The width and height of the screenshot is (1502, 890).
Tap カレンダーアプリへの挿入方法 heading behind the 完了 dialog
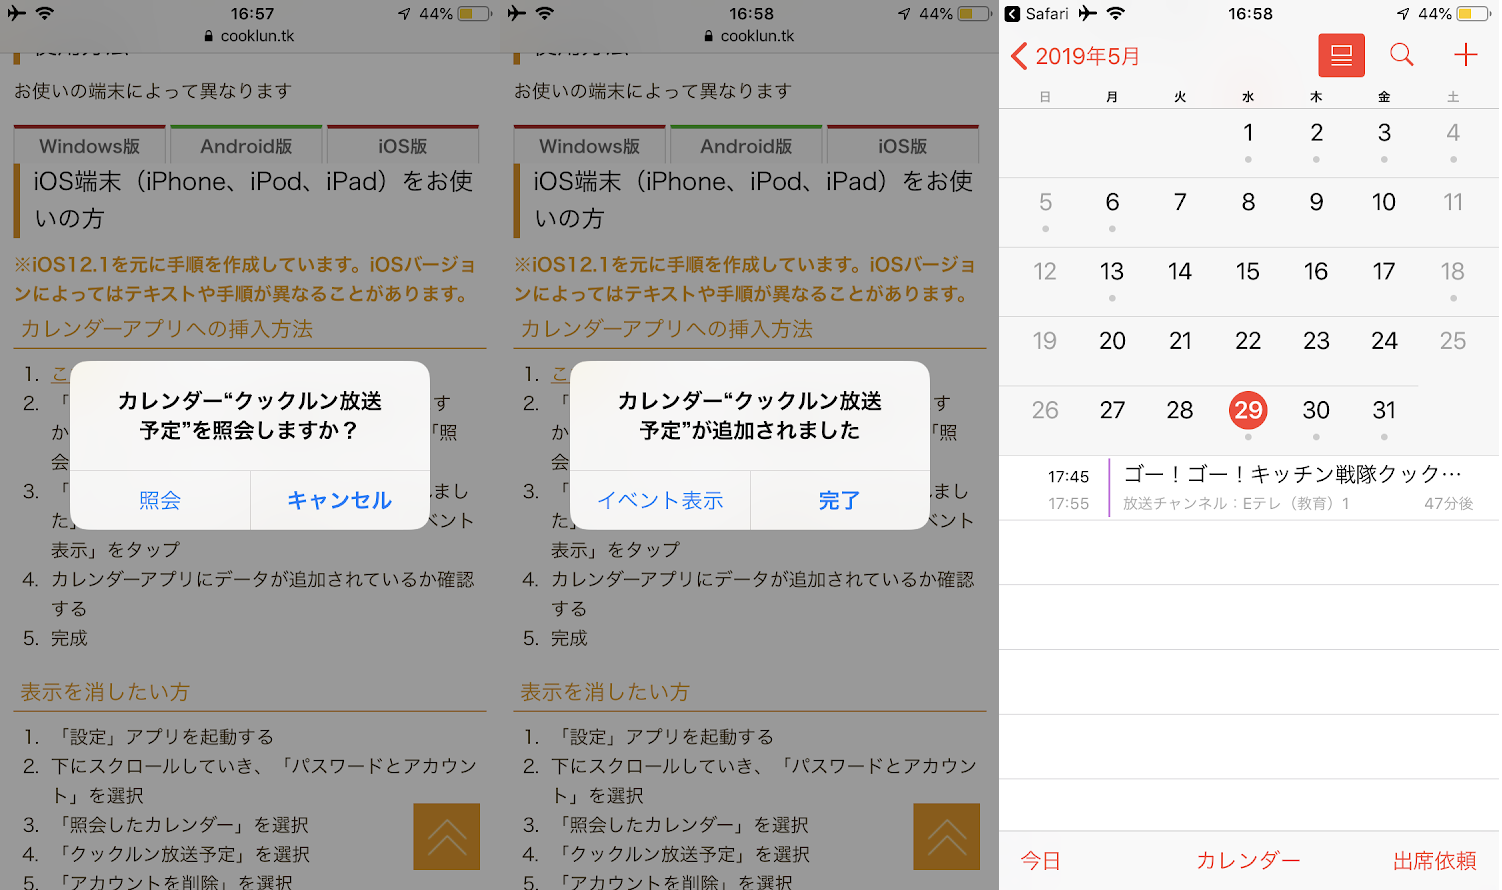point(667,329)
